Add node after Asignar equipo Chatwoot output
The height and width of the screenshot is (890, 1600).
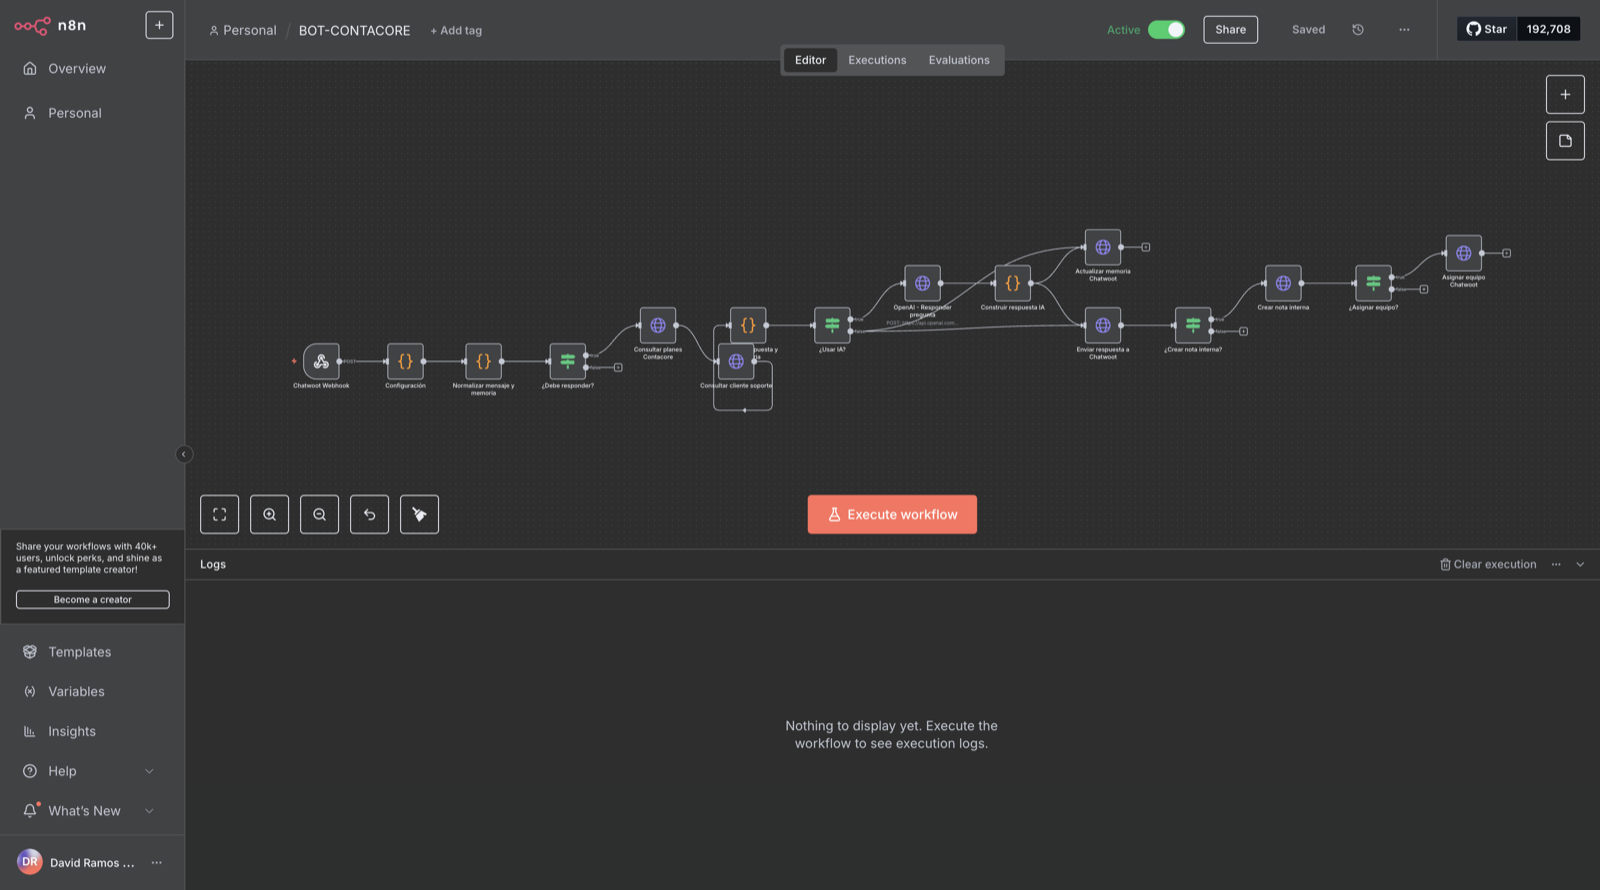click(x=1506, y=253)
